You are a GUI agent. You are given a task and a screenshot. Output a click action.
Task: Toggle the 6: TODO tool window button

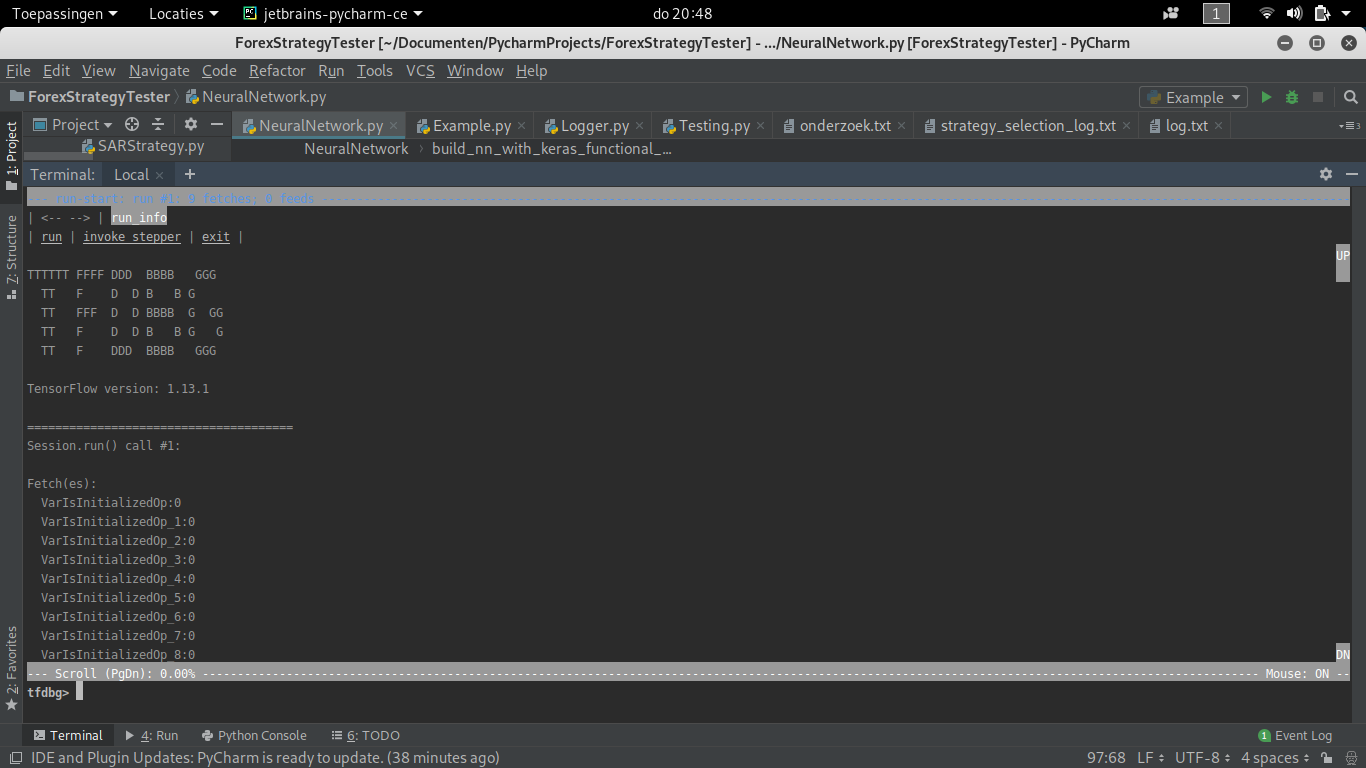365,735
